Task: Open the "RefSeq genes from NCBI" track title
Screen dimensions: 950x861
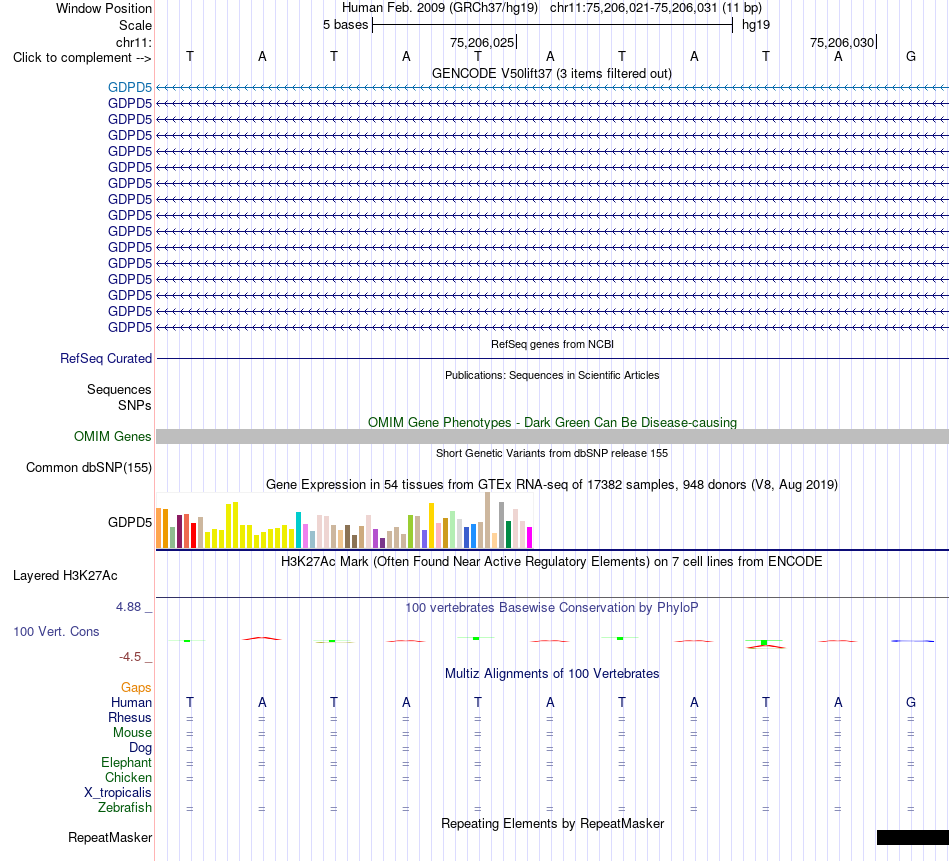Action: [552, 344]
